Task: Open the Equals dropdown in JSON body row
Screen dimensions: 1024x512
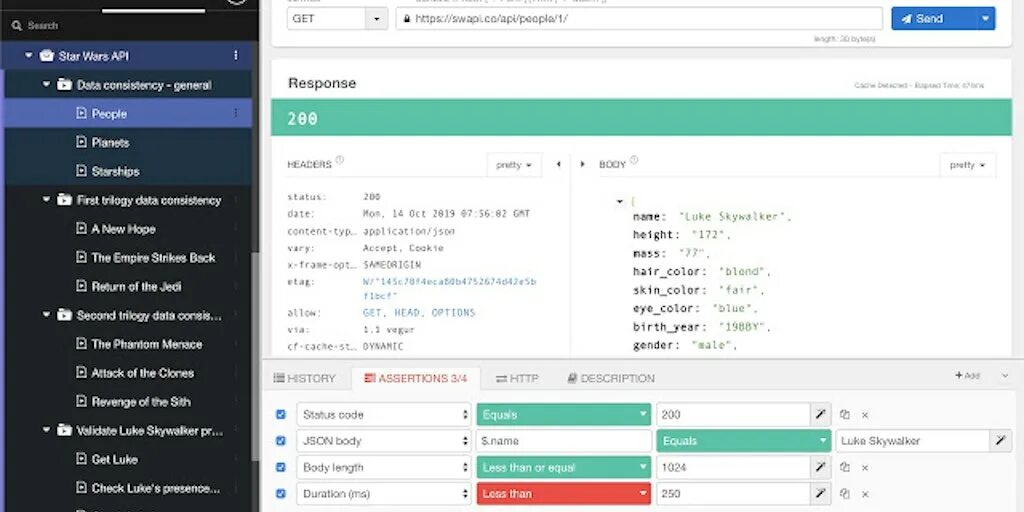Action: coord(743,441)
